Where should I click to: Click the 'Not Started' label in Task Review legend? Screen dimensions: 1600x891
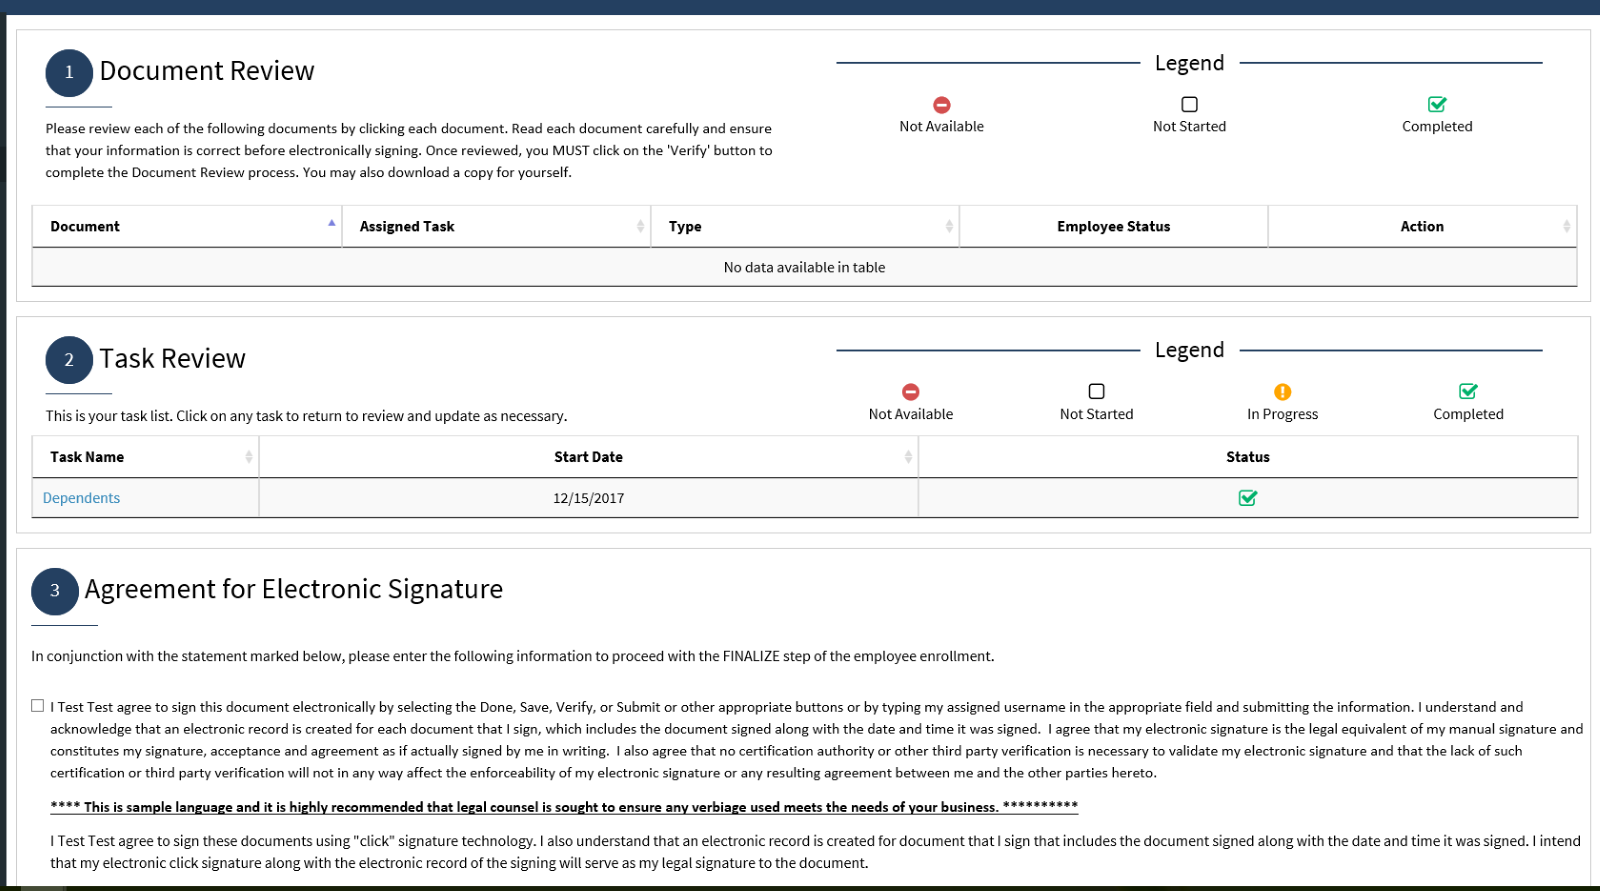point(1096,414)
